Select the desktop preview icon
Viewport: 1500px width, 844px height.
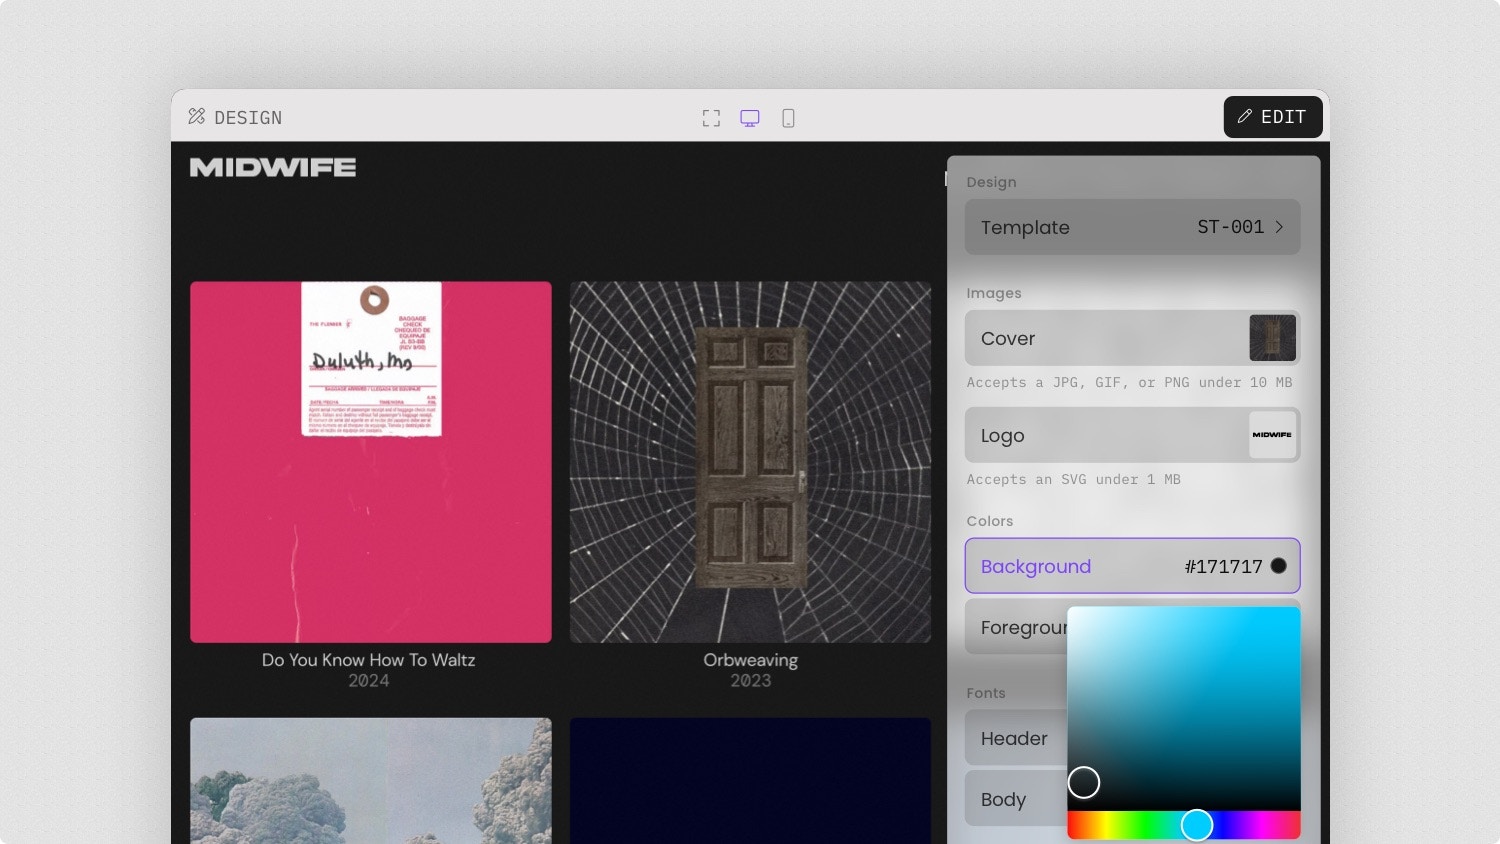[x=750, y=118]
